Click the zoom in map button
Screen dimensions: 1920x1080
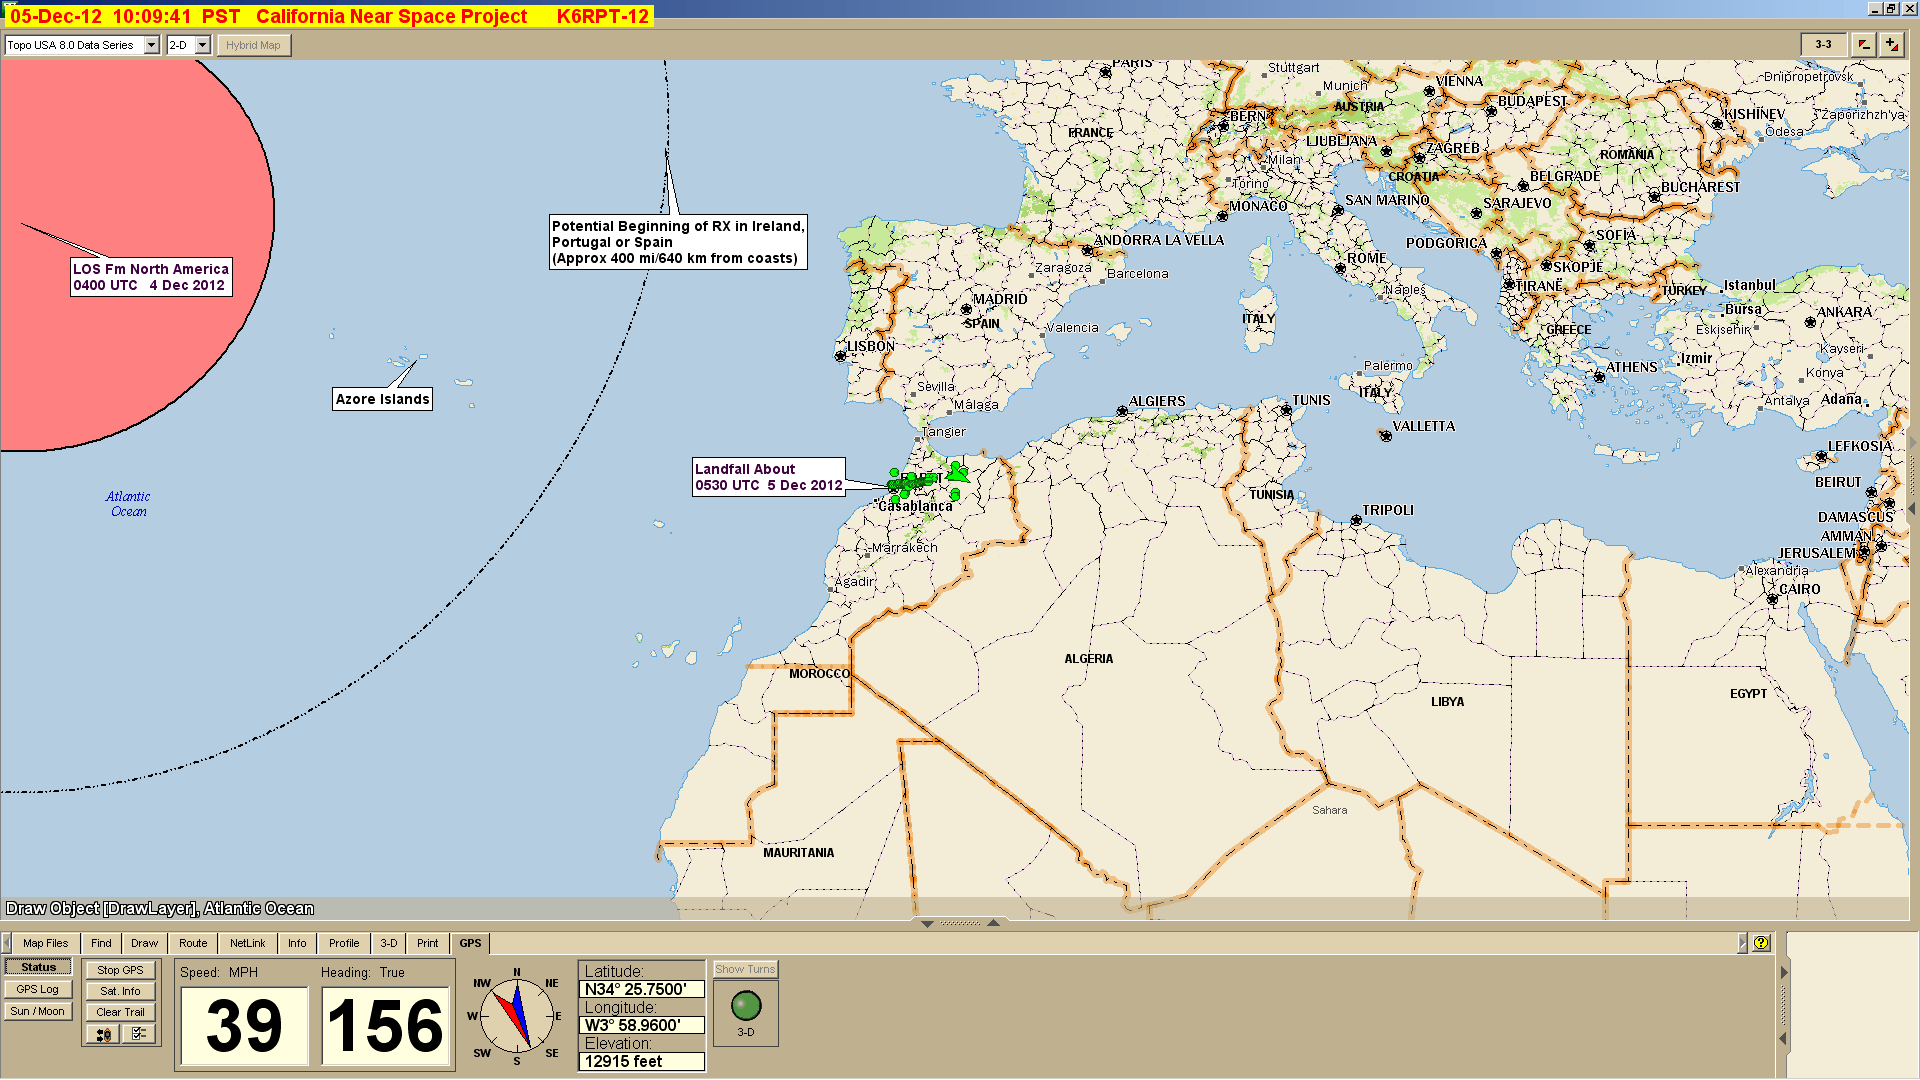[1892, 45]
